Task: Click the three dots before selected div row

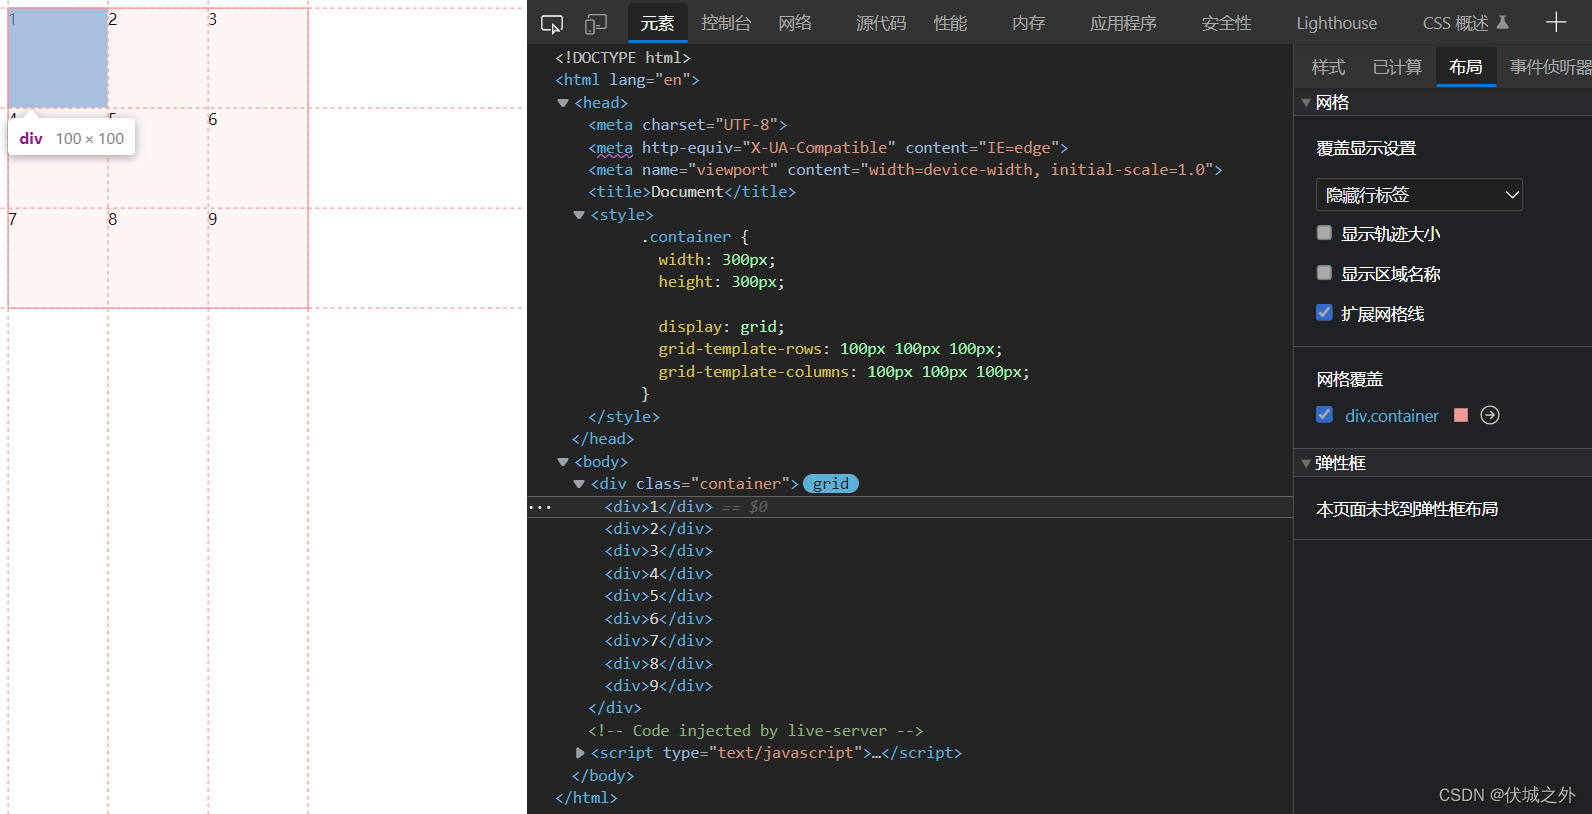Action: tap(540, 507)
